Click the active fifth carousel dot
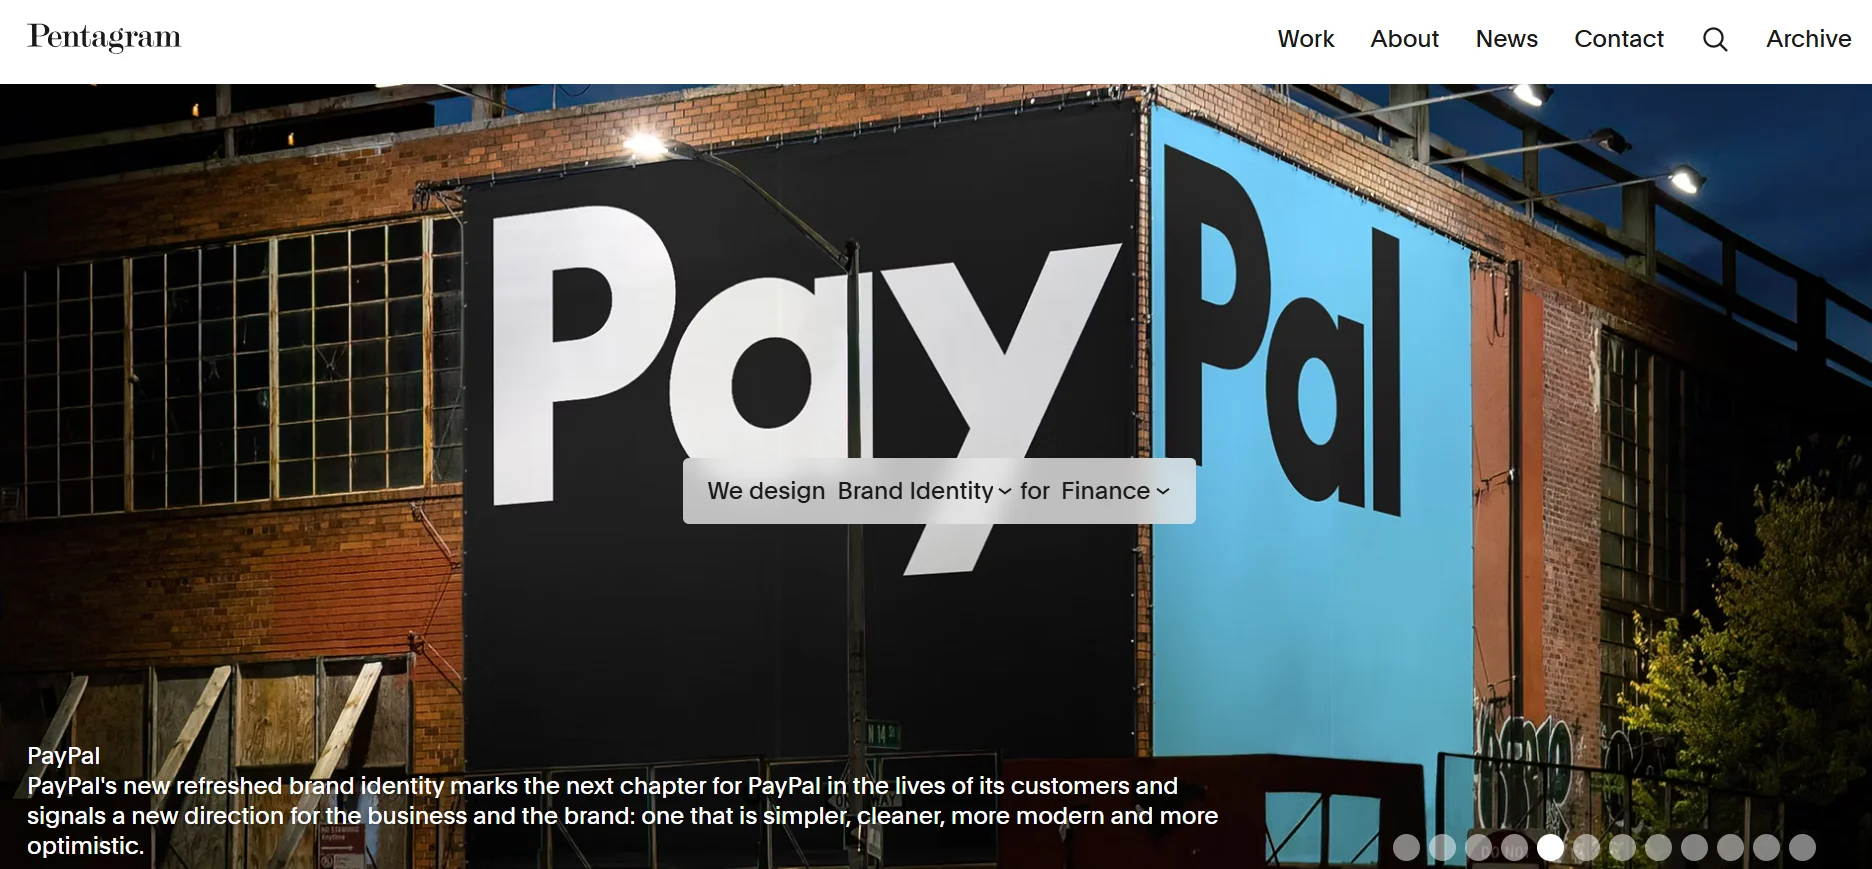Screen dimensions: 1872x869 click(1550, 847)
